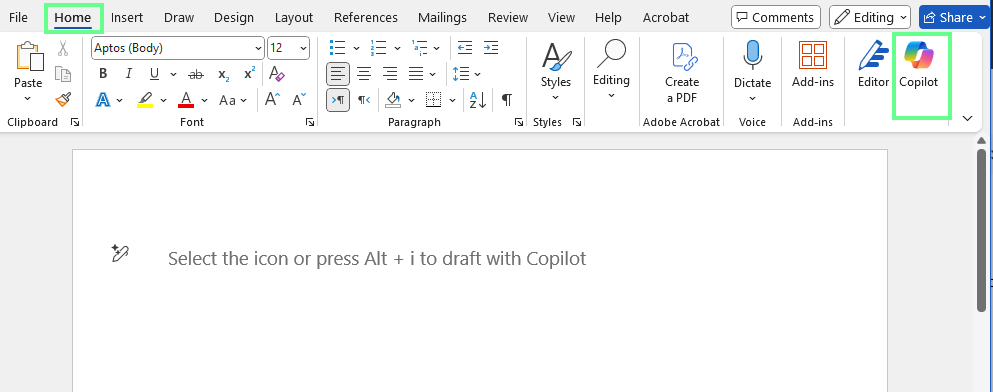
Task: Toggle align left button
Action: click(338, 74)
